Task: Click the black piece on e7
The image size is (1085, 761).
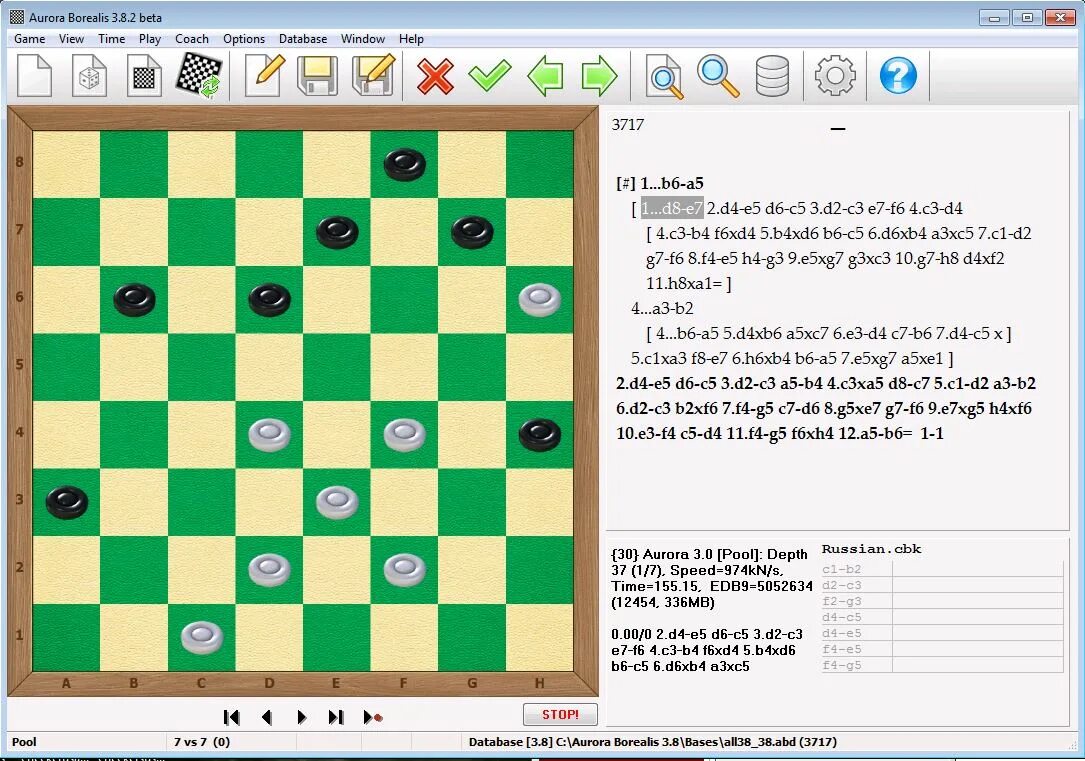Action: [x=337, y=232]
